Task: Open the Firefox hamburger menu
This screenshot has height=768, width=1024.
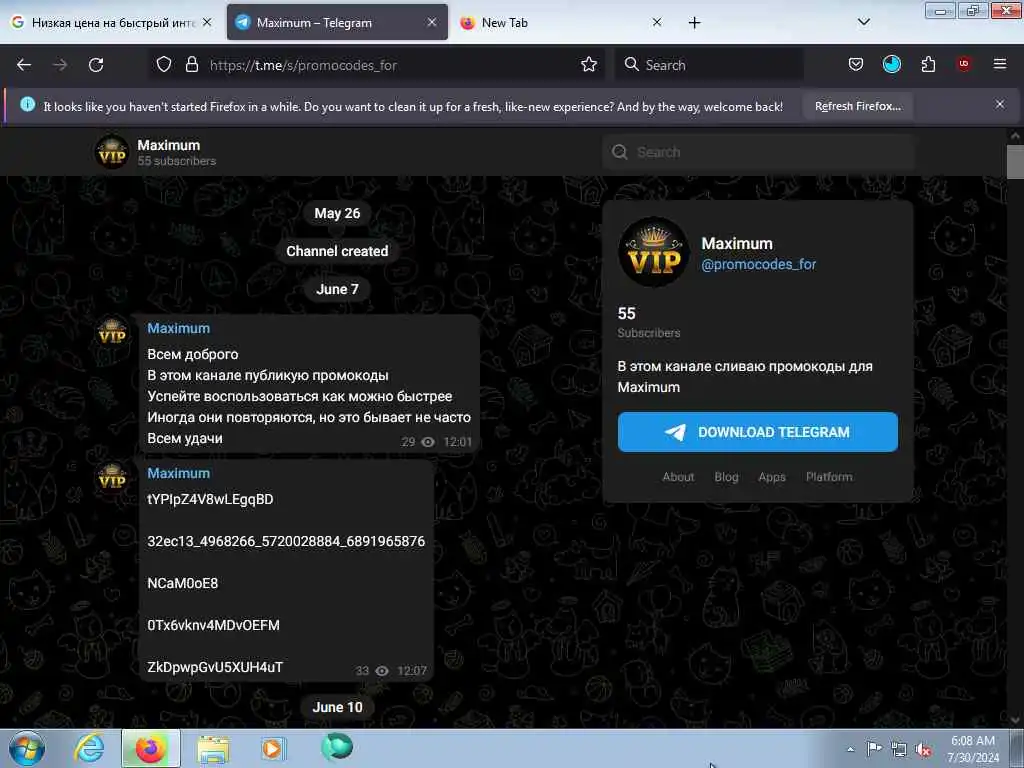Action: click(999, 64)
